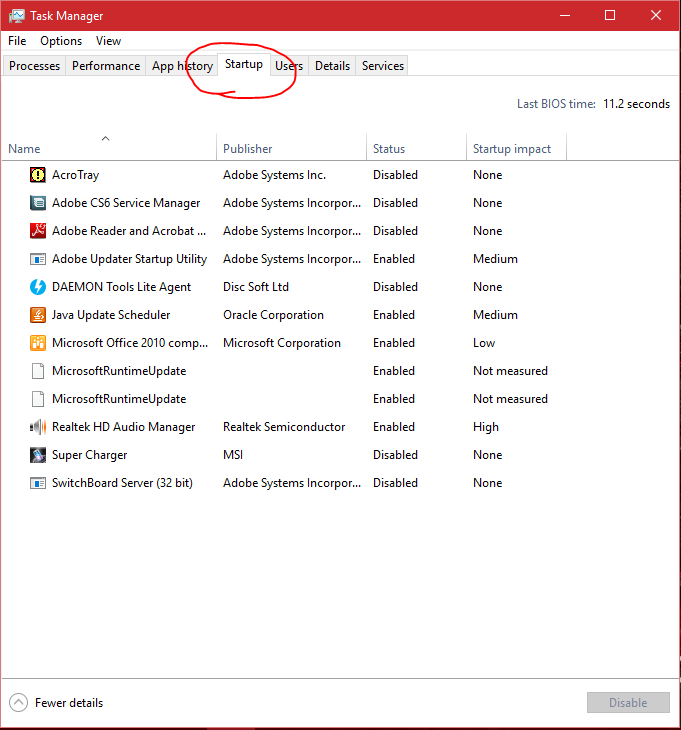
Task: Select Adobe Updater Startup Utility entry
Action: coord(129,259)
